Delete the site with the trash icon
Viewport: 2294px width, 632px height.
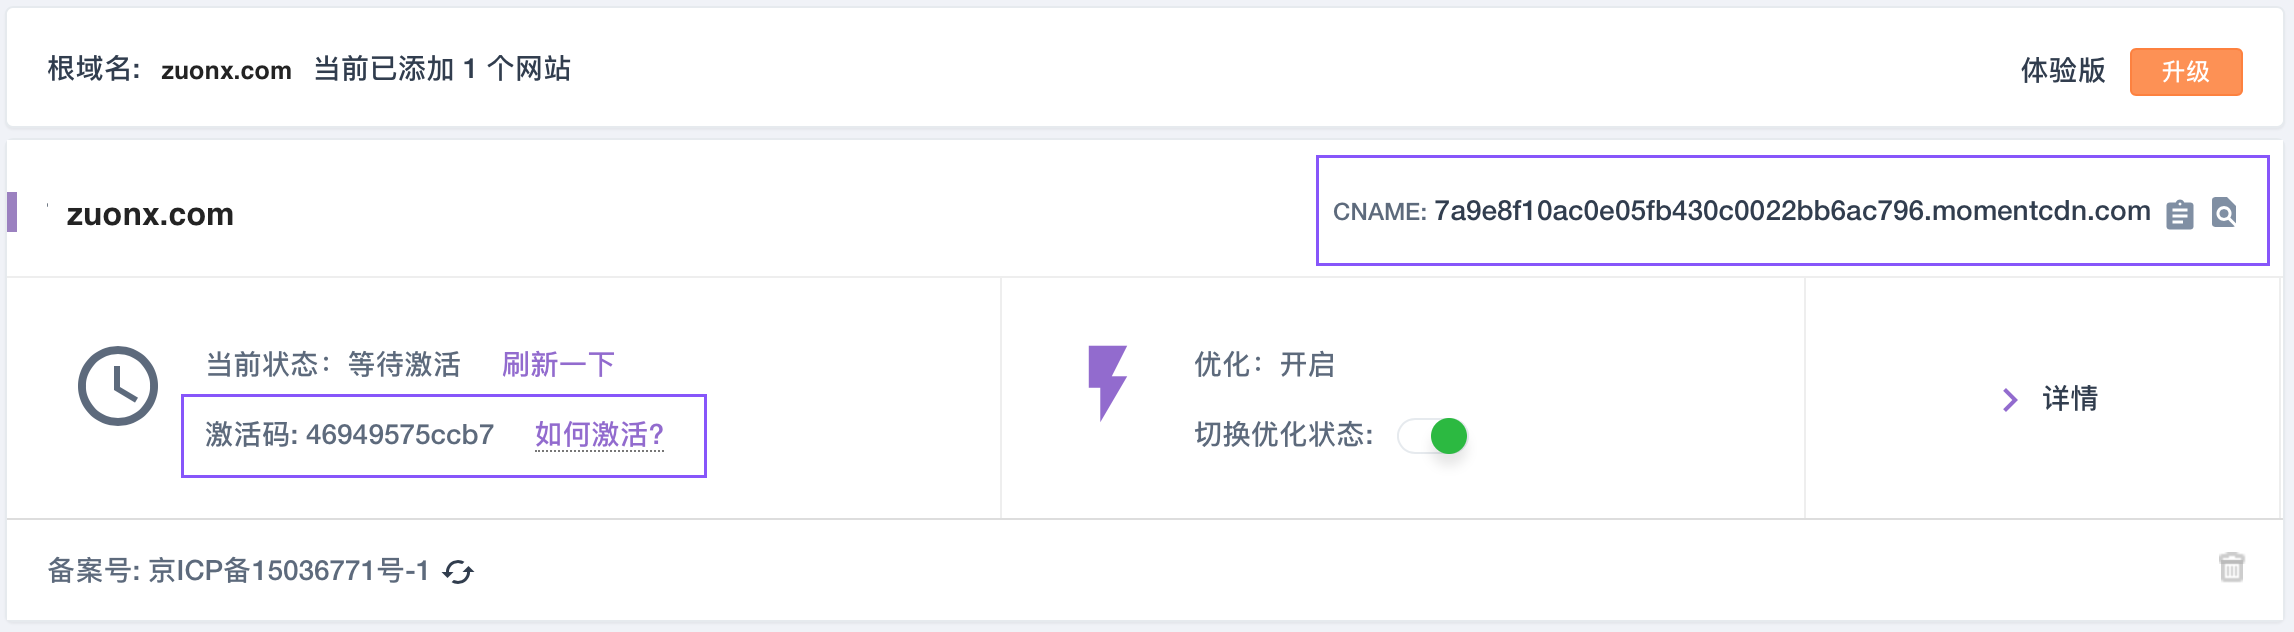click(2232, 567)
